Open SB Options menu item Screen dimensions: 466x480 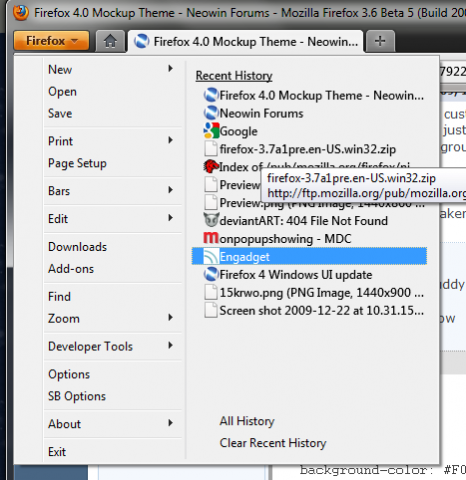click(77, 396)
